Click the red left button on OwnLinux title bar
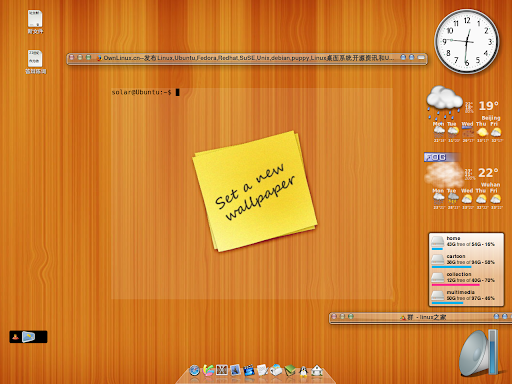512x384 pixels. point(71,57)
